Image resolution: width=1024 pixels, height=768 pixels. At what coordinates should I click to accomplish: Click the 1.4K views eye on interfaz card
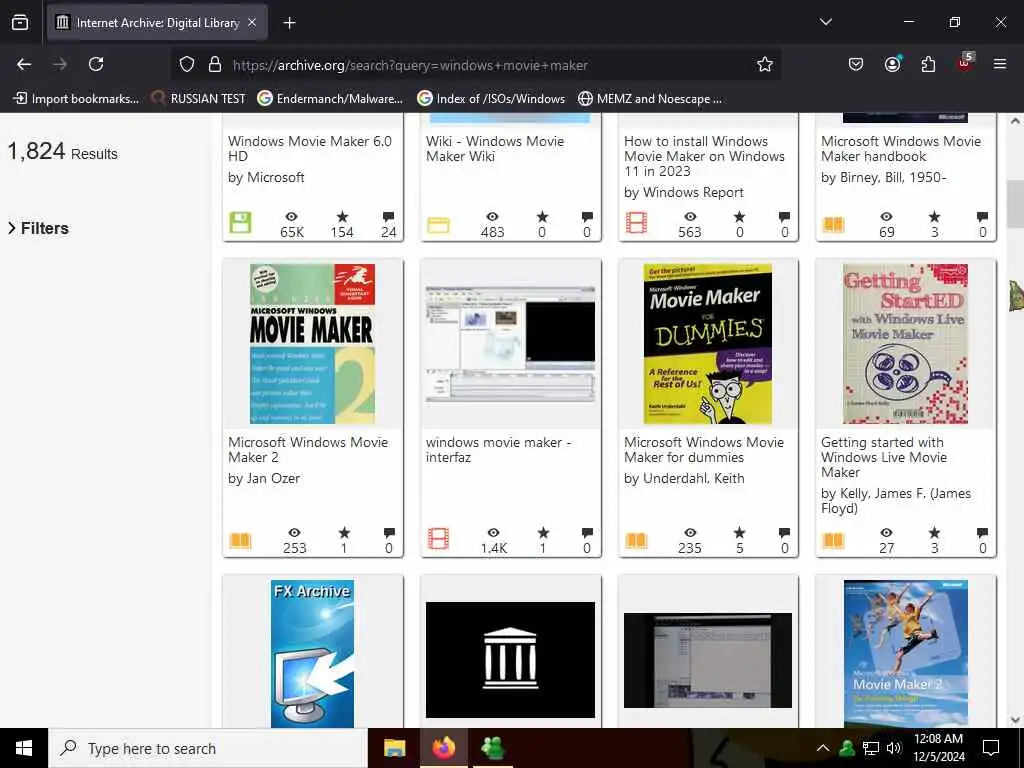[493, 532]
